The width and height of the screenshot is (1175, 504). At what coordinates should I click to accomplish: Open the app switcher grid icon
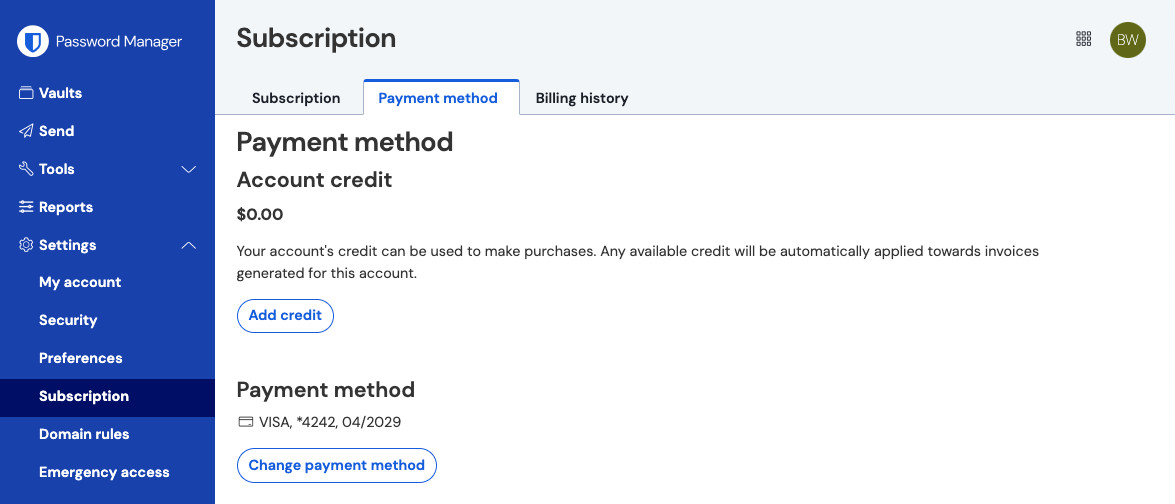pyautogui.click(x=1083, y=39)
